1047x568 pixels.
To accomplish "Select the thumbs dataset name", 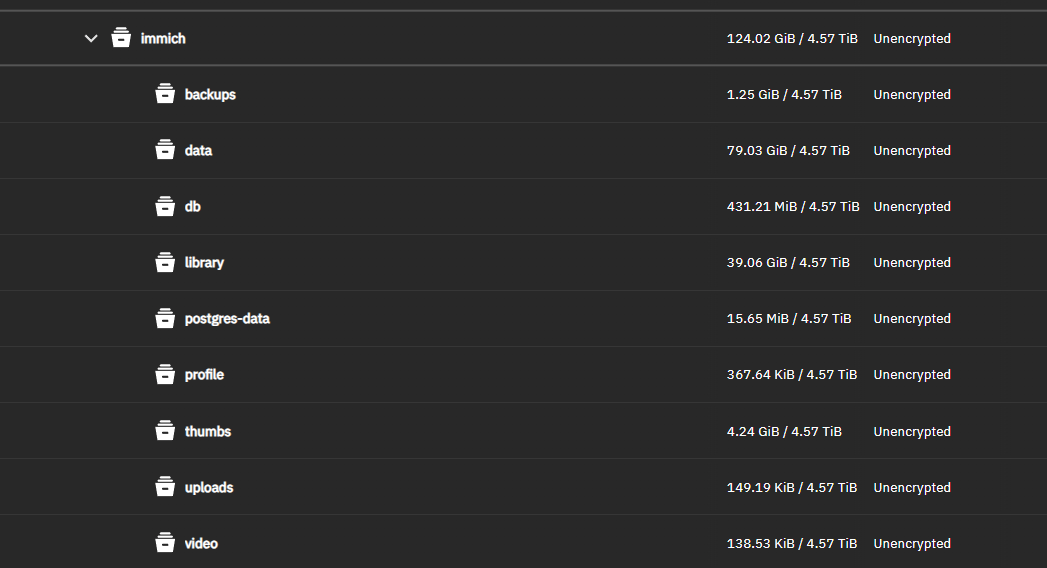I will 208,432.
